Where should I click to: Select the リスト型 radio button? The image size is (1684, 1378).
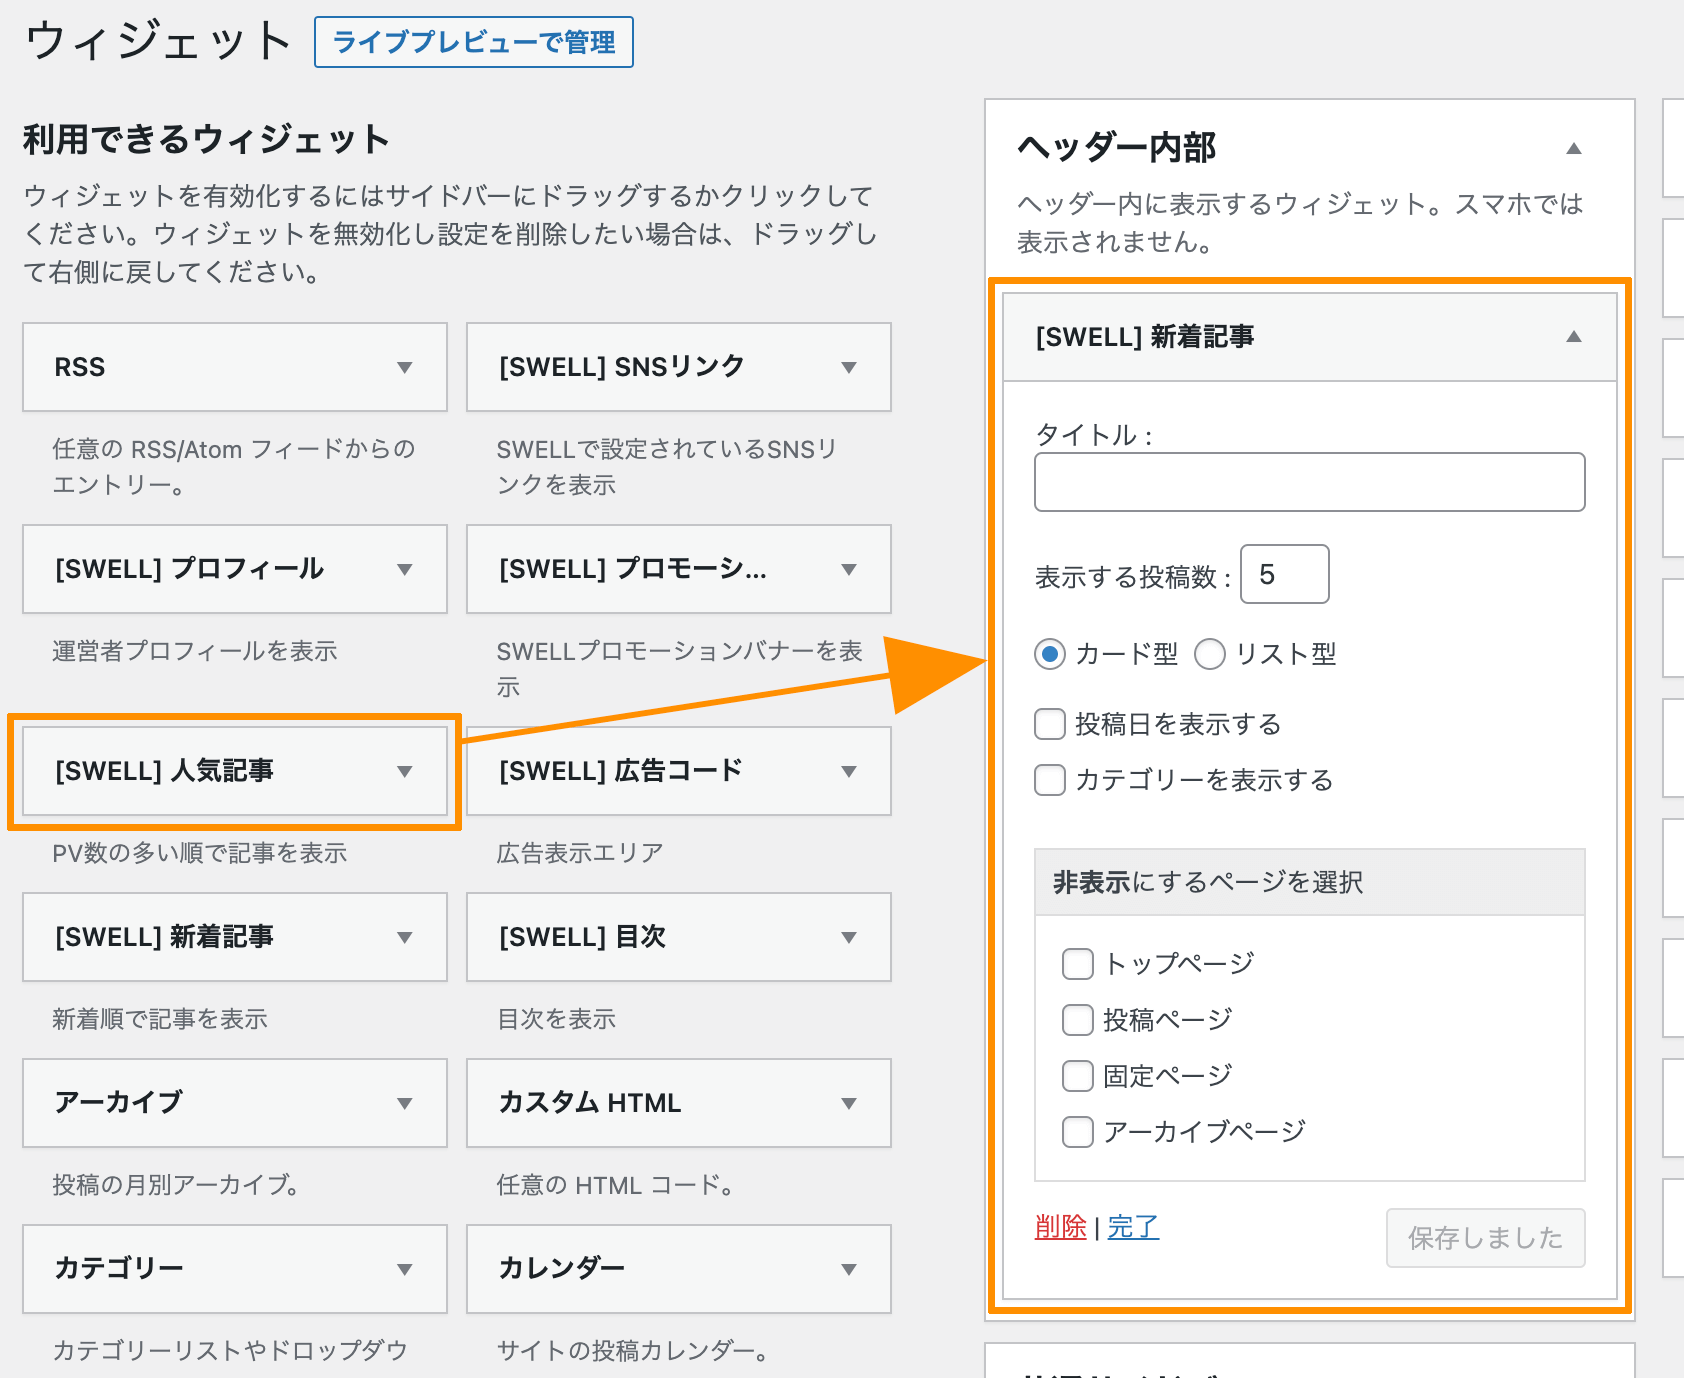click(x=1210, y=654)
